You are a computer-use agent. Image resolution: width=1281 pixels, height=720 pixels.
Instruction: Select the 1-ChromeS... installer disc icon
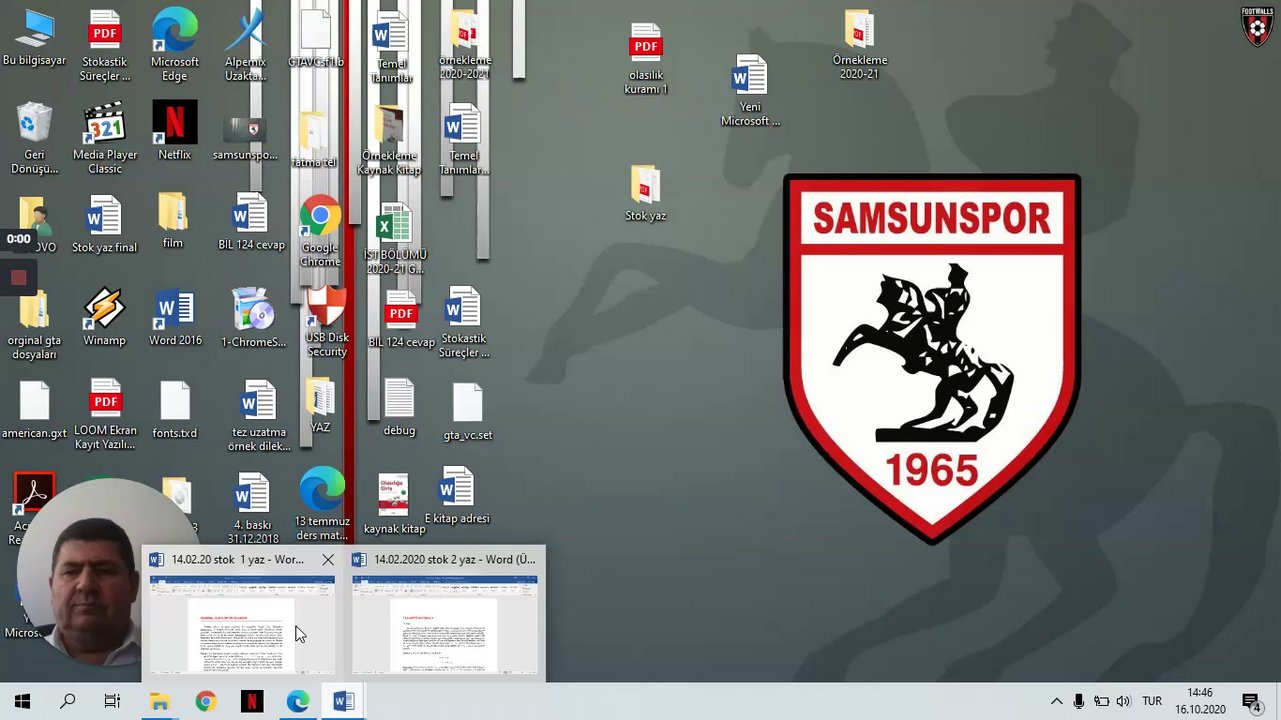tap(253, 318)
